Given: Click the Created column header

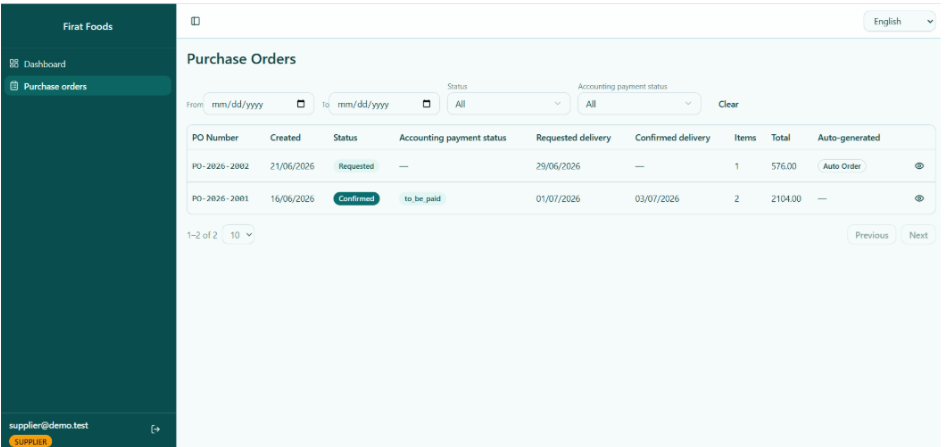Looking at the screenshot, I should 285,137.
